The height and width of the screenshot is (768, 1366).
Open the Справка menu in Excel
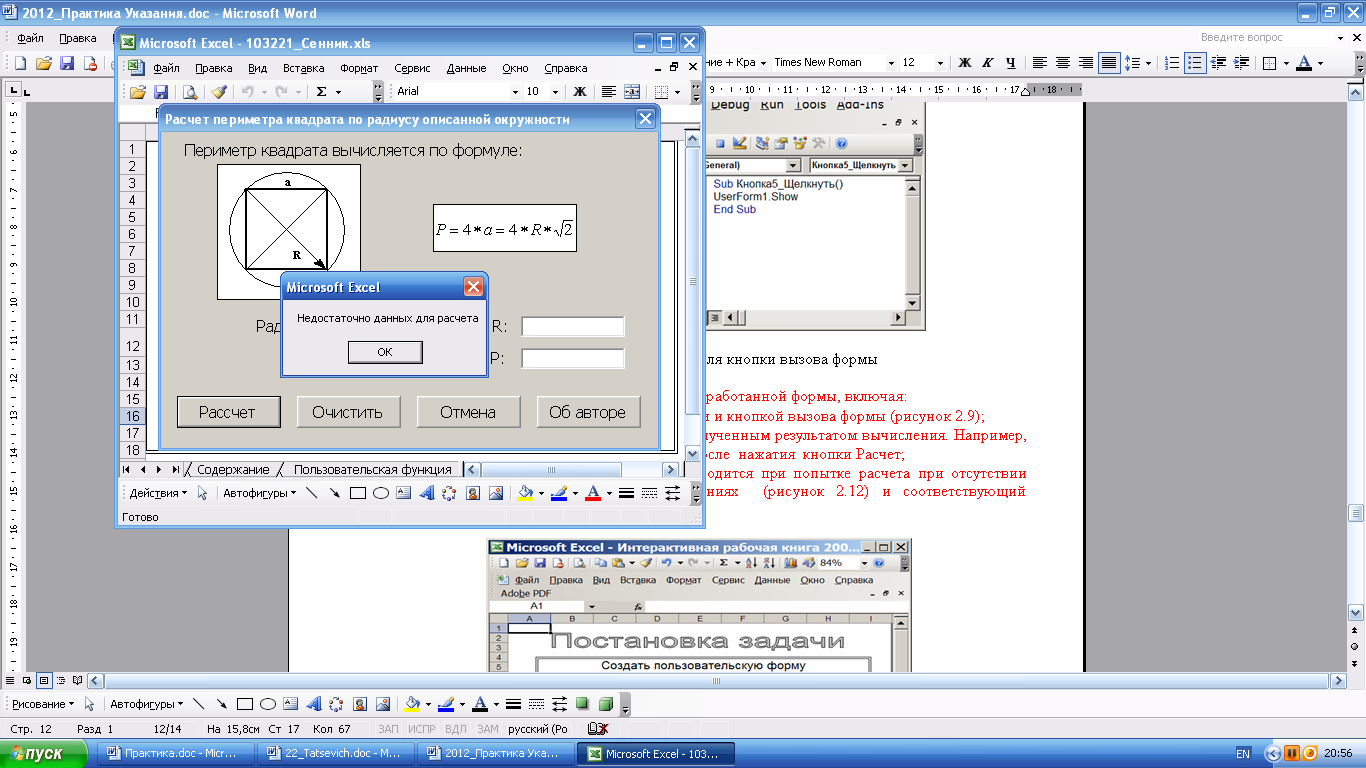pos(566,69)
